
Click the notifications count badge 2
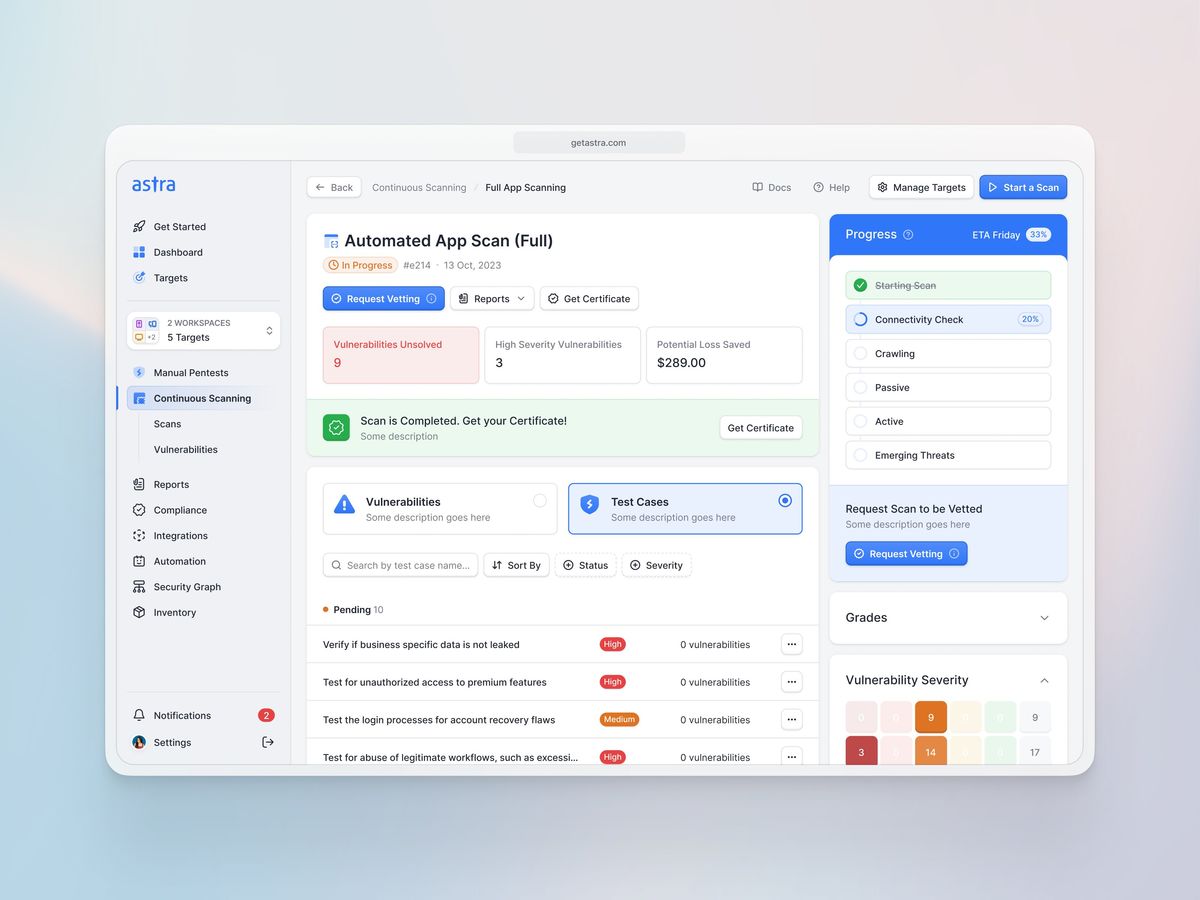(x=266, y=715)
